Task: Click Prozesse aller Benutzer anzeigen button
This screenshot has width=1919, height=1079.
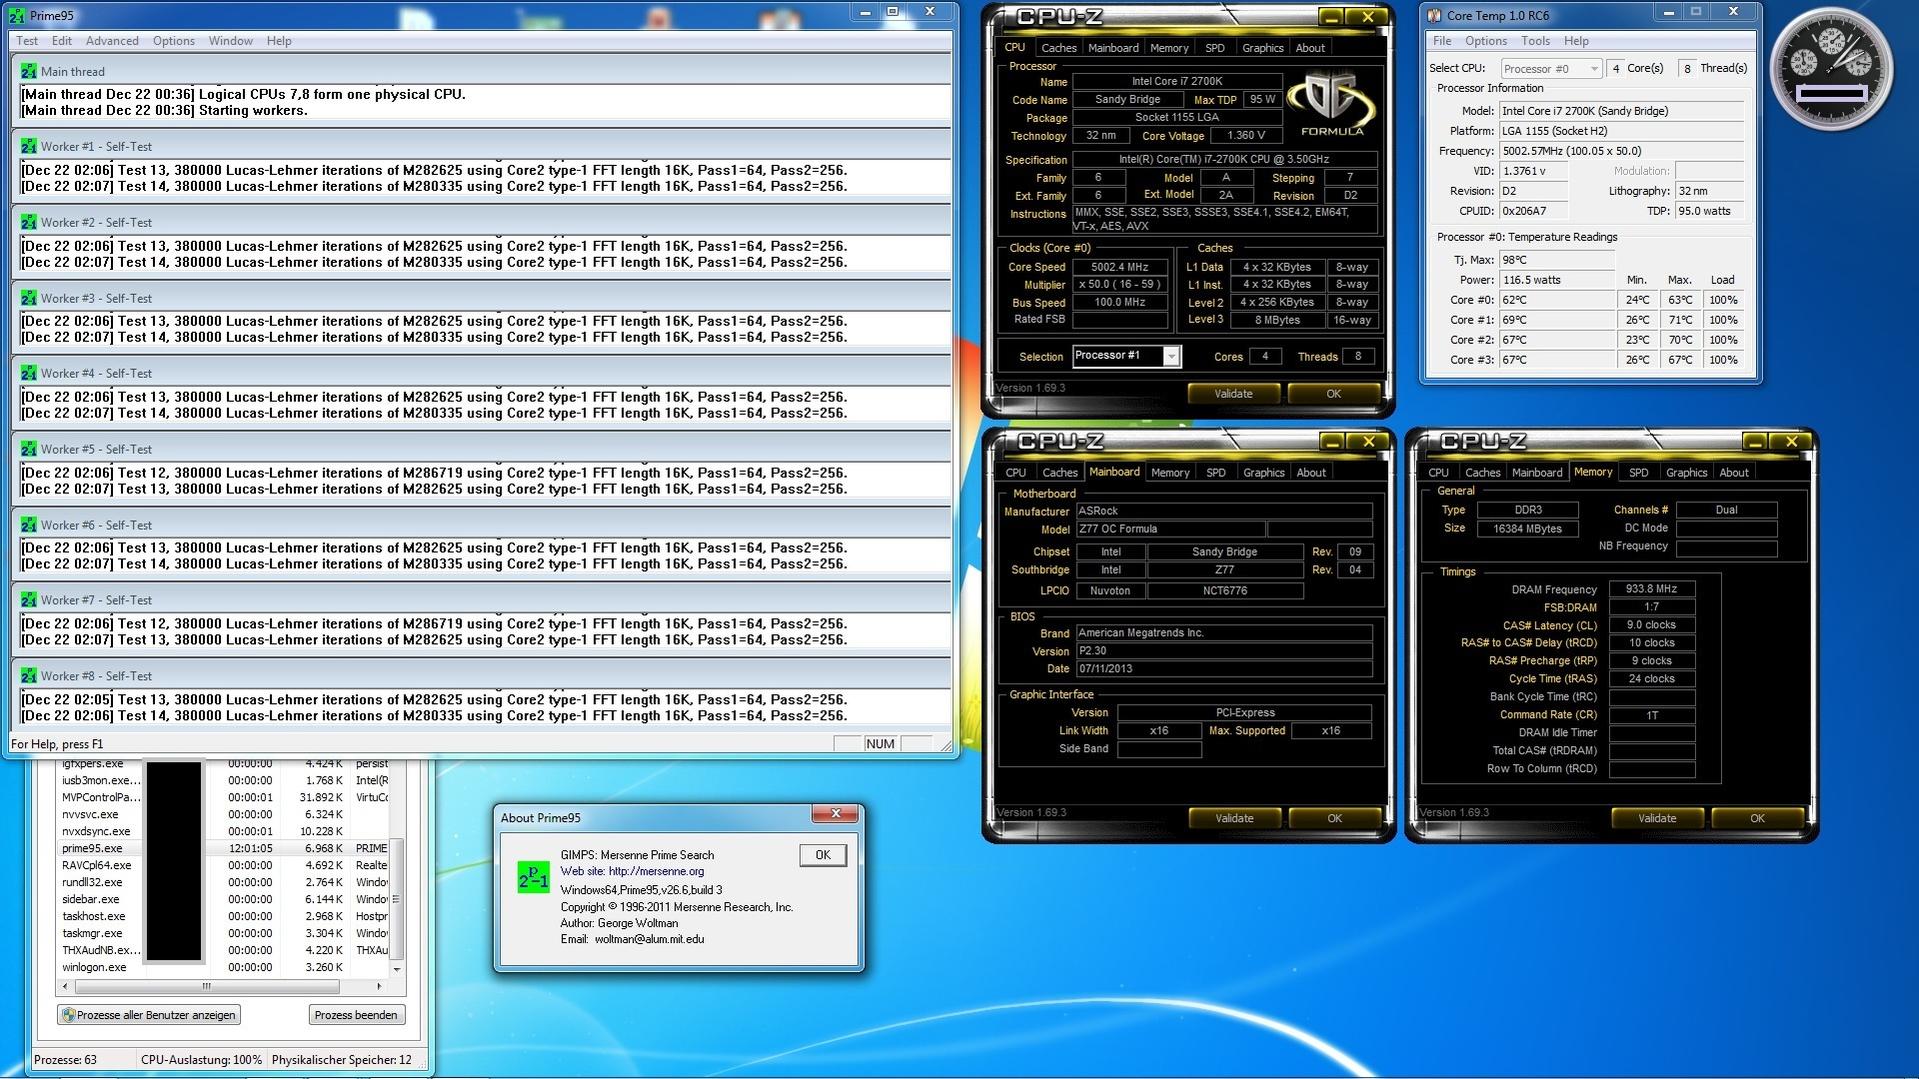Action: 149,1015
